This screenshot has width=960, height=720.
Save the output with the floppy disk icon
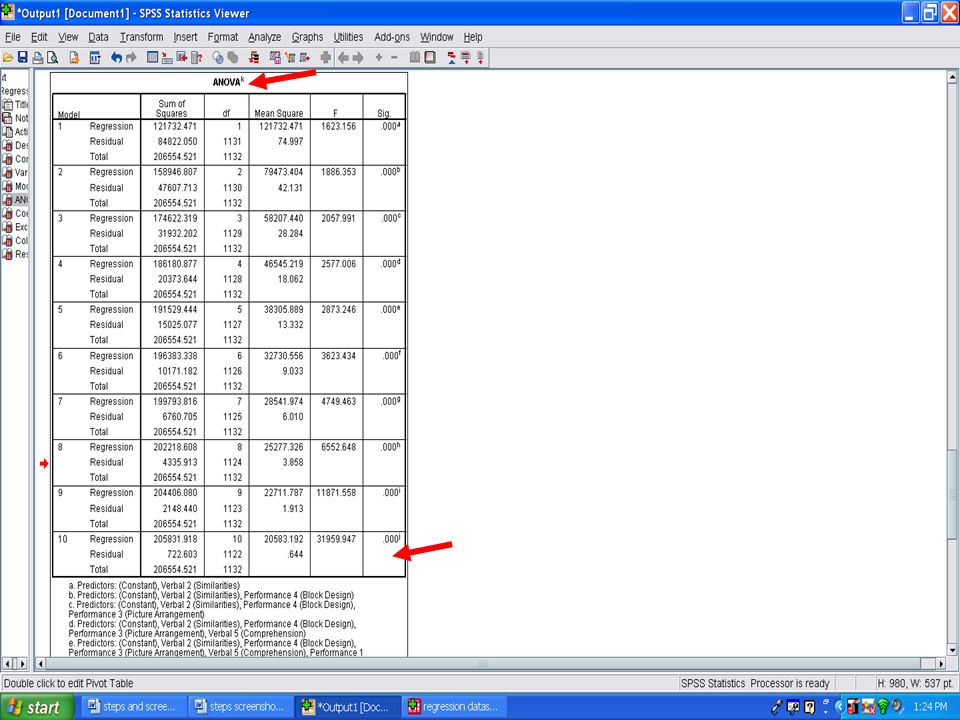pos(22,58)
